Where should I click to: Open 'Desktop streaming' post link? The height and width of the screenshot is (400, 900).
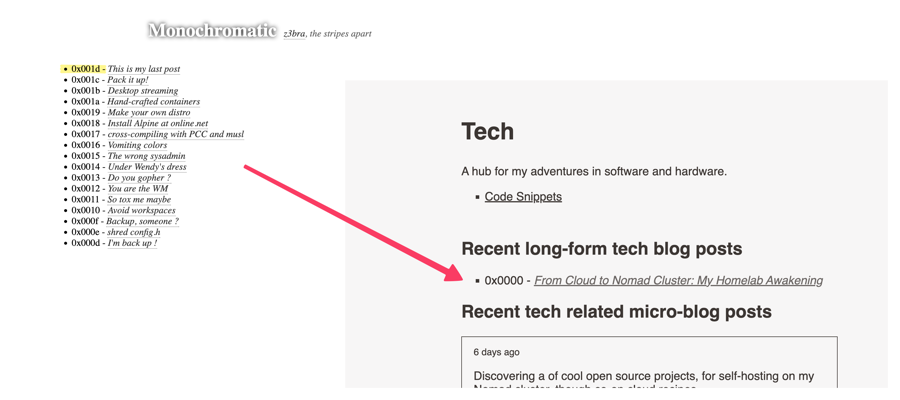[x=143, y=91]
